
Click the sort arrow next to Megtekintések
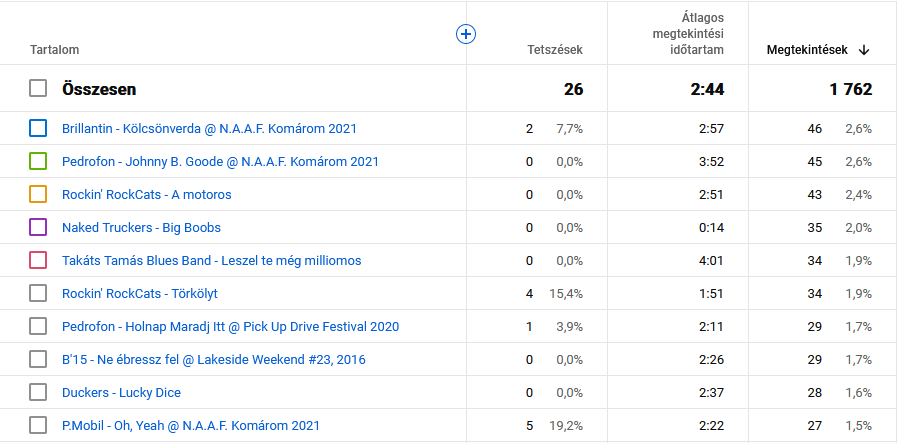tap(864, 50)
